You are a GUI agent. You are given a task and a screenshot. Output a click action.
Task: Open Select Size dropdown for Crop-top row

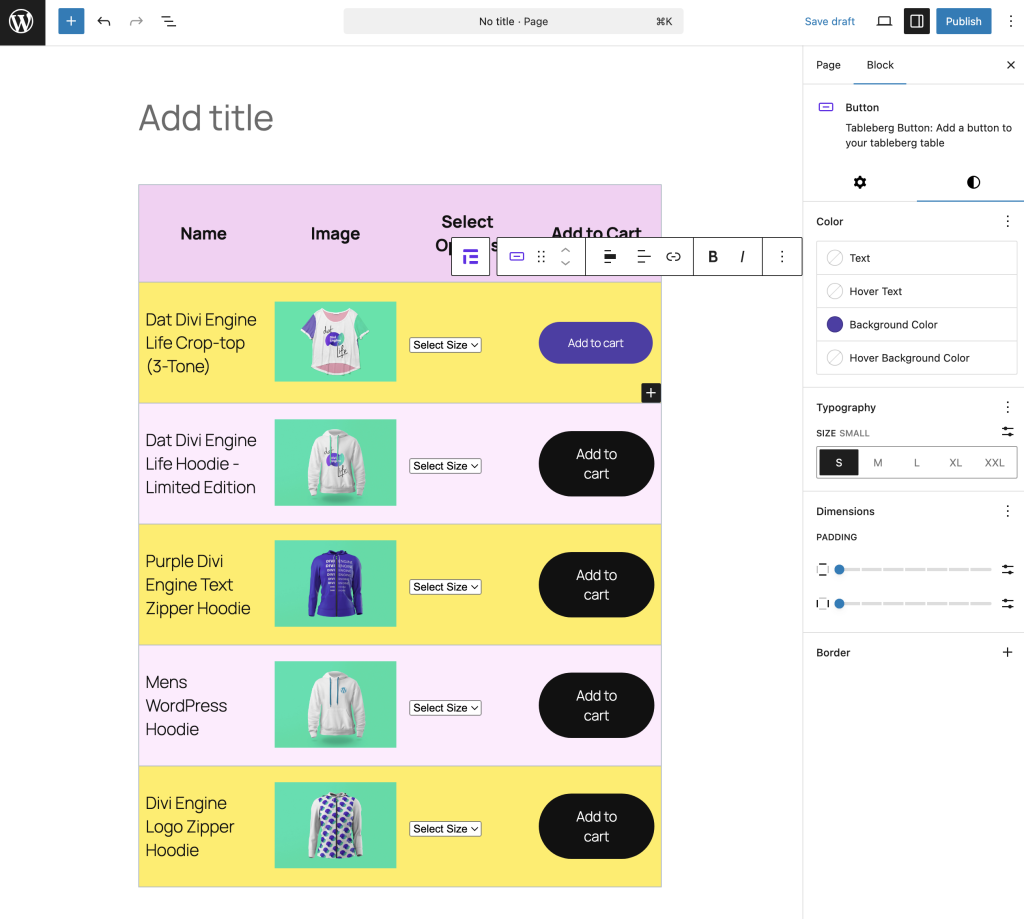click(x=445, y=345)
